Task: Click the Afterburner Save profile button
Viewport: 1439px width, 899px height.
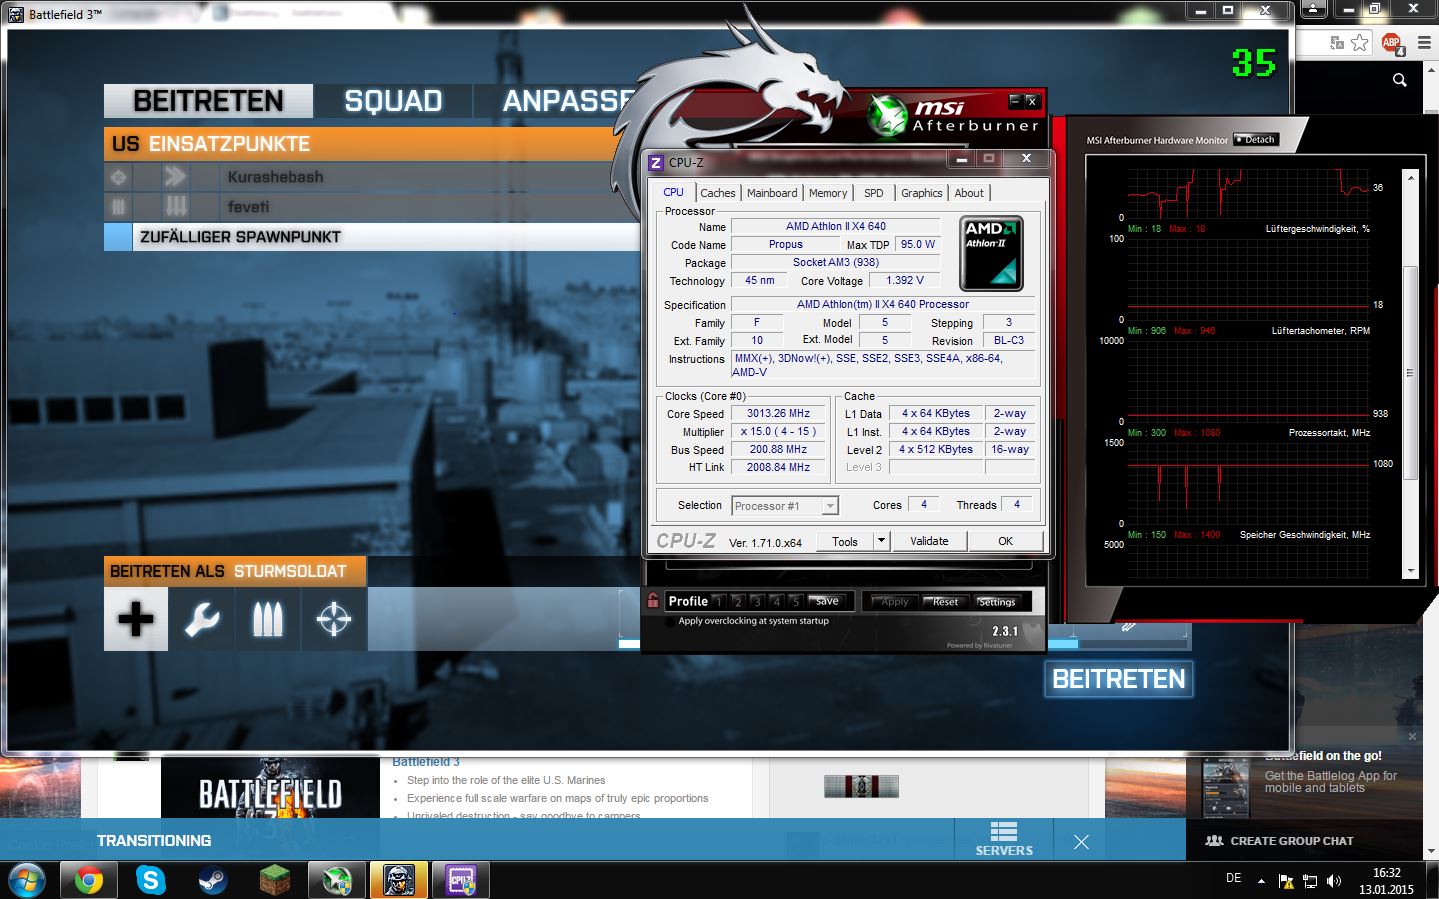Action: 827,601
